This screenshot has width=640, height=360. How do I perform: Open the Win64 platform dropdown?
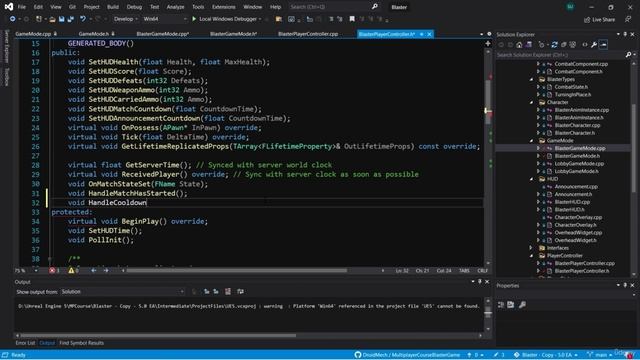pyautogui.click(x=164, y=19)
